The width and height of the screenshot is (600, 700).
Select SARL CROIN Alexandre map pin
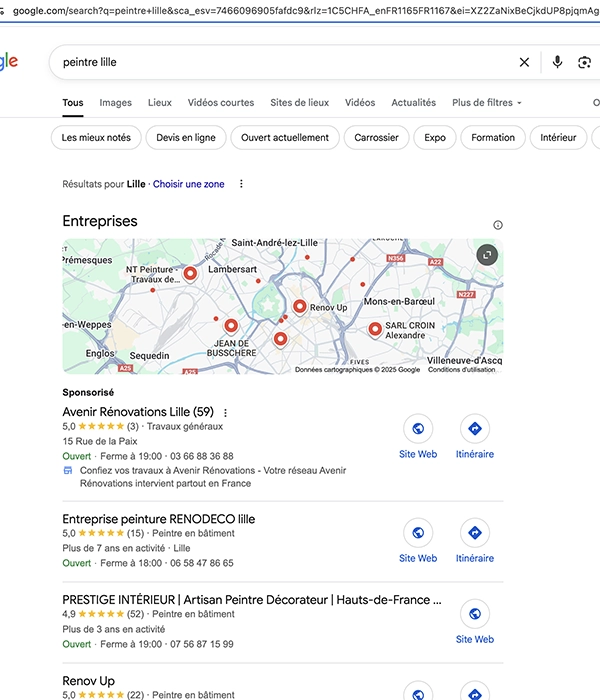pos(375,330)
